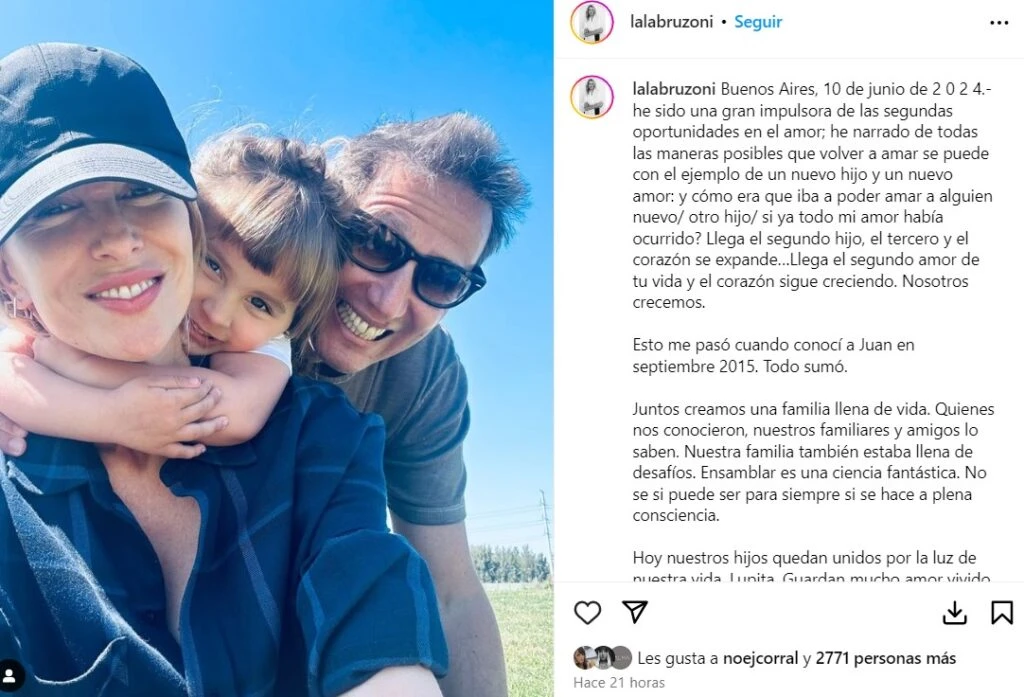Viewport: 1024px width, 697px height.
Task: Open the lalabruzoni username in the header
Action: 671,22
